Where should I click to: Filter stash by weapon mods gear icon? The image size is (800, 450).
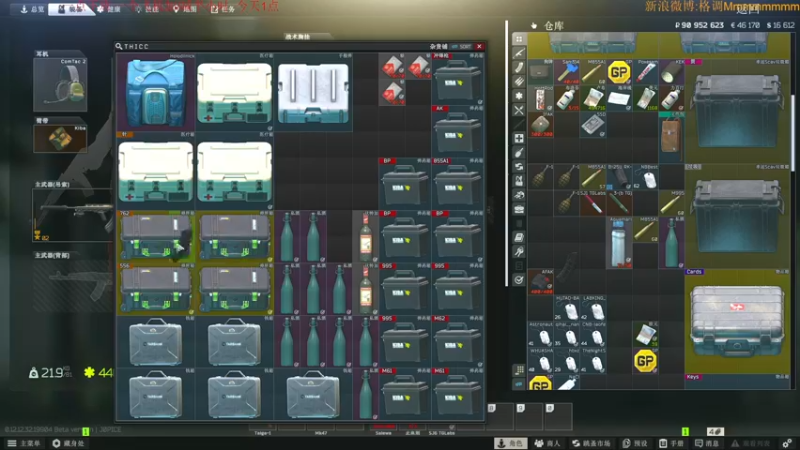point(519,96)
